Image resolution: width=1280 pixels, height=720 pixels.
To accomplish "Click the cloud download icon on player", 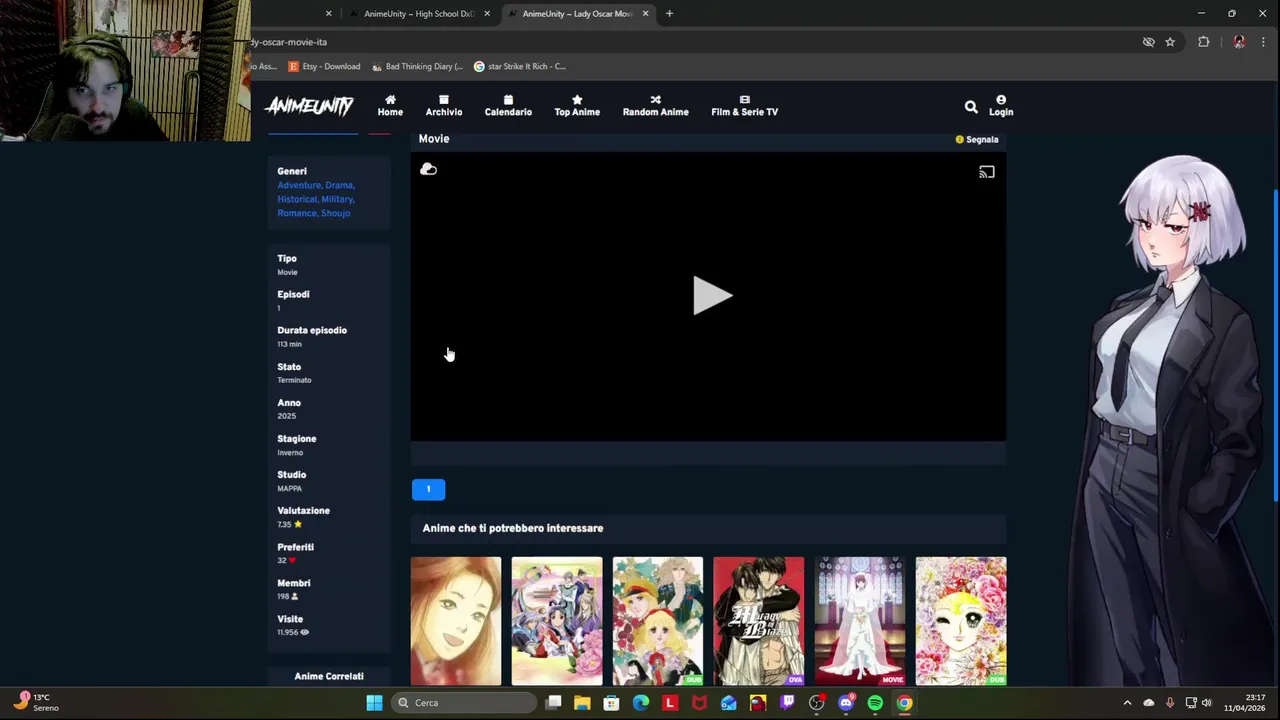I will [x=428, y=169].
